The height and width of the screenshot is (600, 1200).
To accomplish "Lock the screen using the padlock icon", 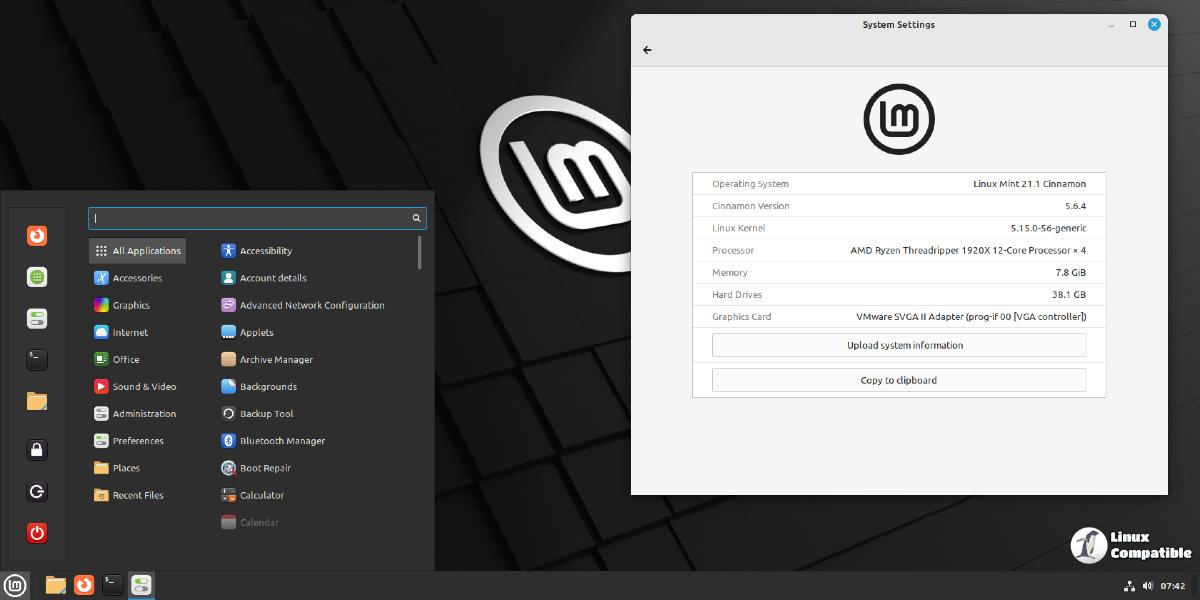I will (37, 450).
